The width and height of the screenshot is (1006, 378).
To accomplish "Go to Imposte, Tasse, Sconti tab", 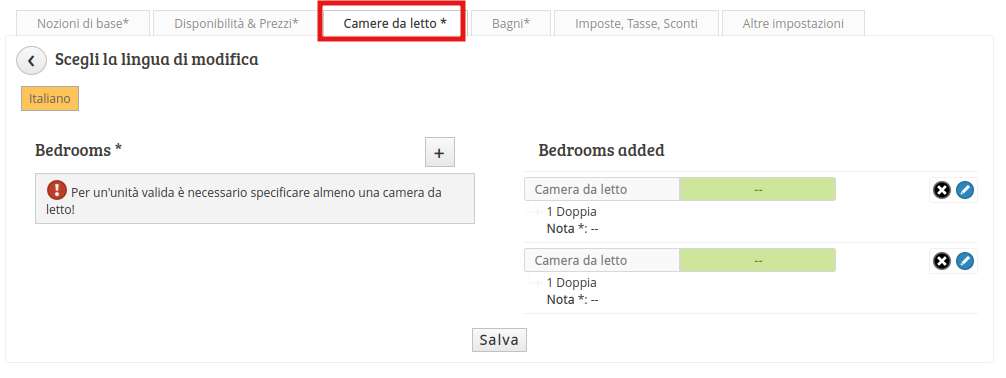I will tap(636, 24).
